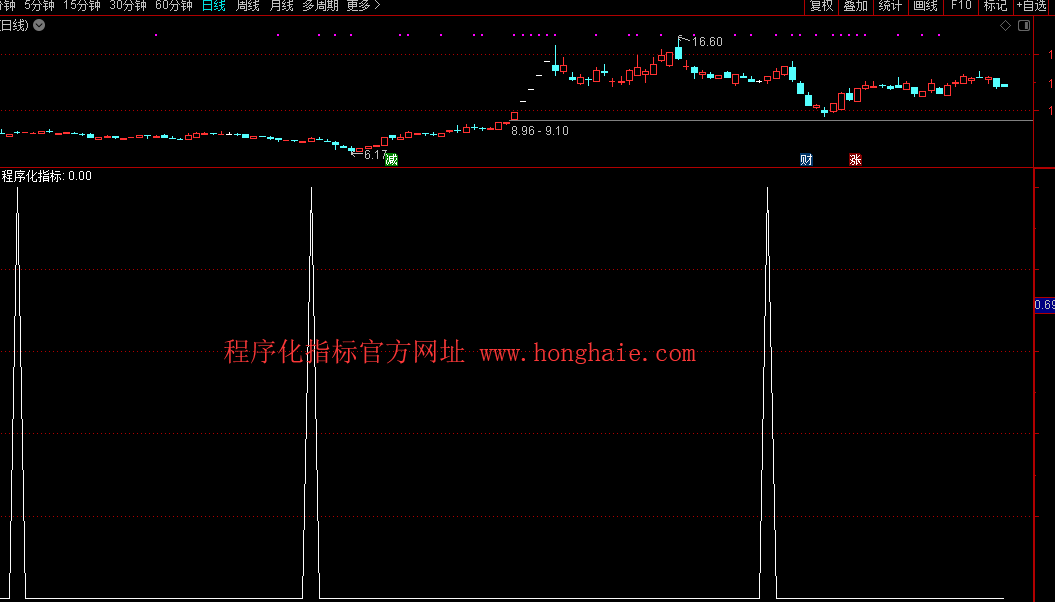Open the 多周期 multi-period view

(x=320, y=6)
